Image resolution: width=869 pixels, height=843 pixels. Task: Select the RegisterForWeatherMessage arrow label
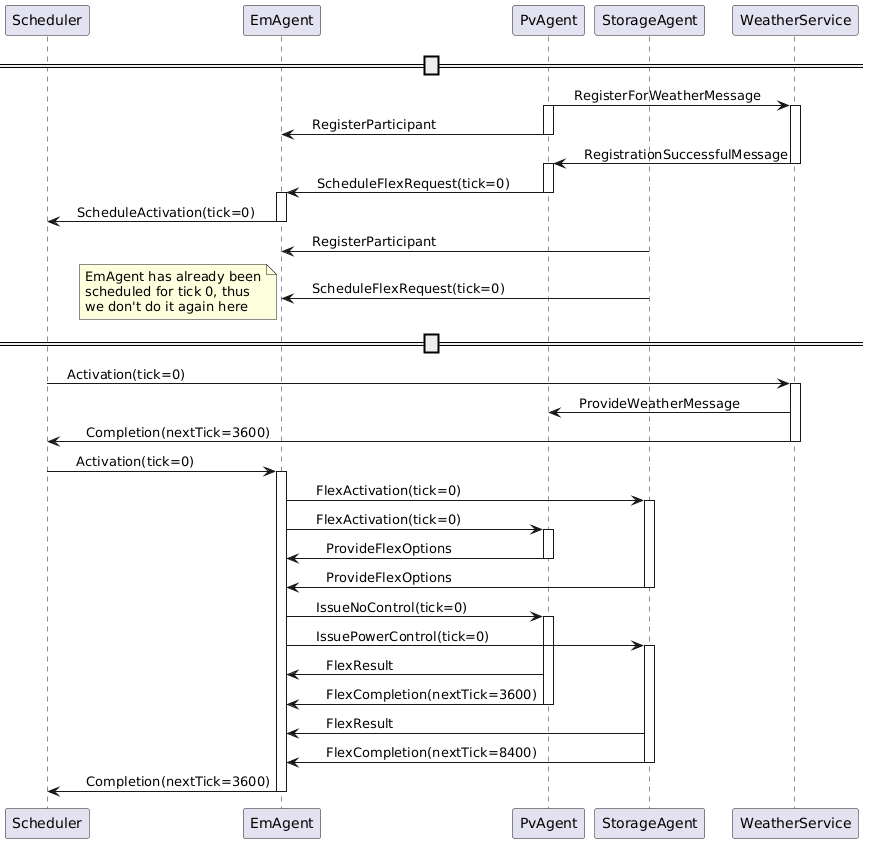[669, 95]
